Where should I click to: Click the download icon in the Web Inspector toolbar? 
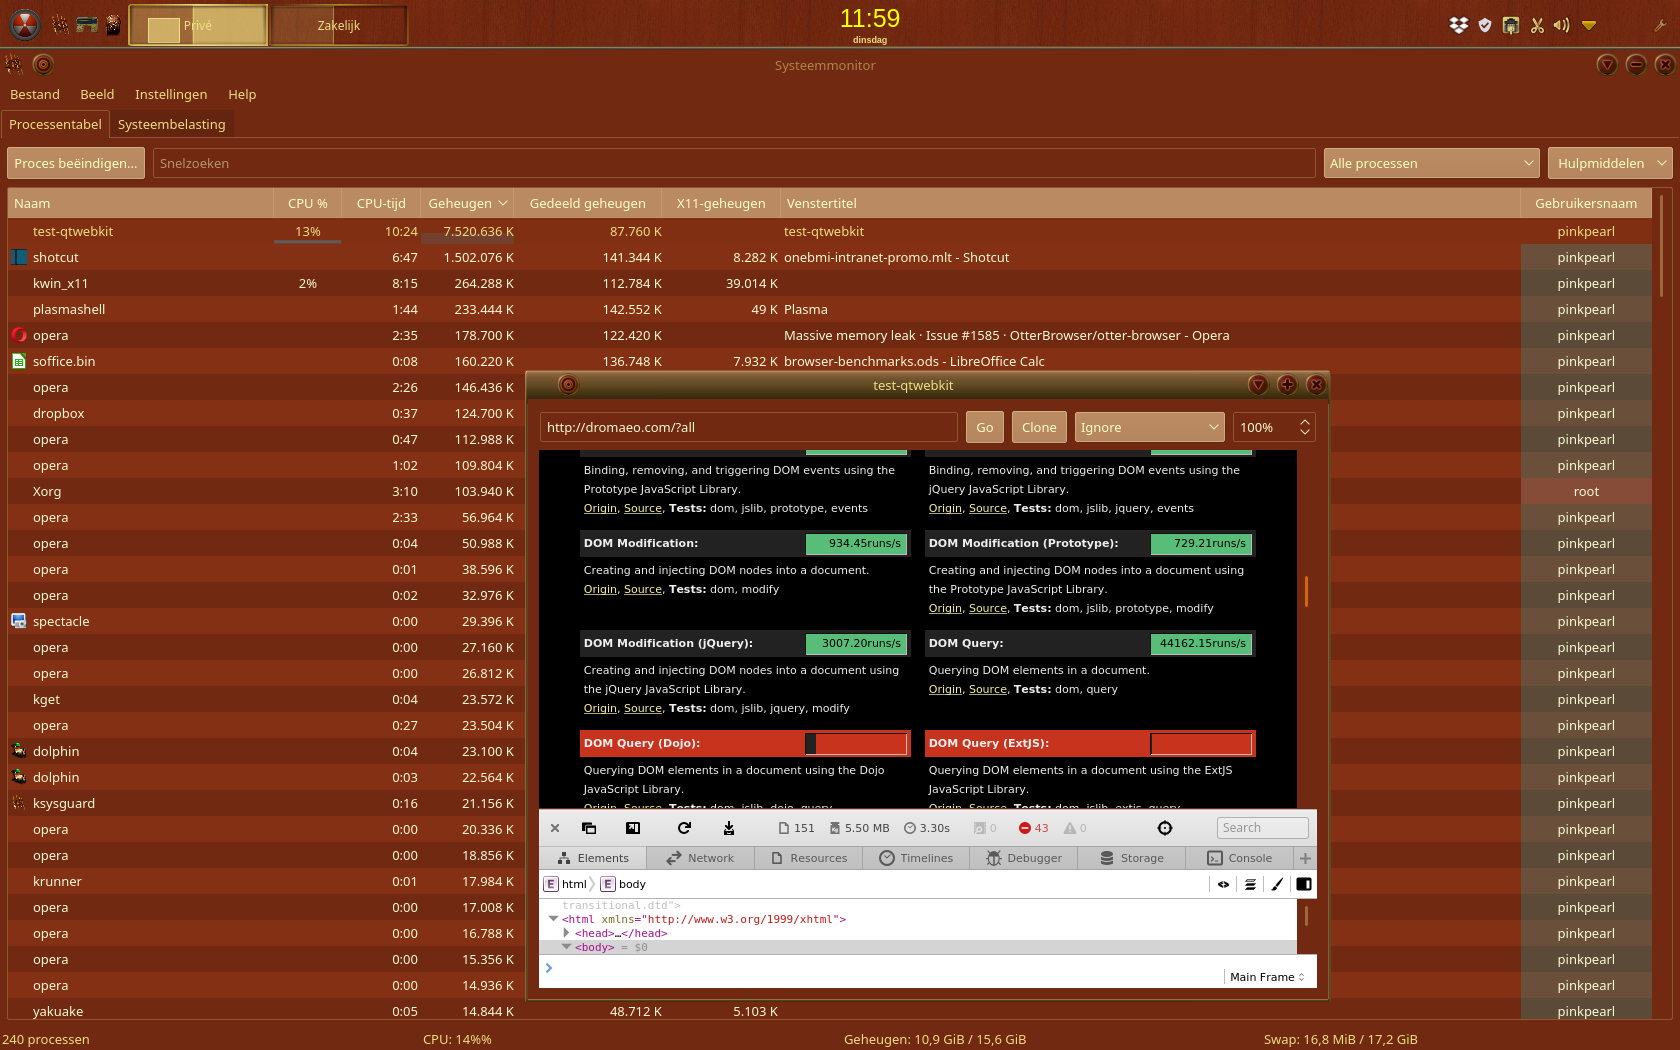728,828
